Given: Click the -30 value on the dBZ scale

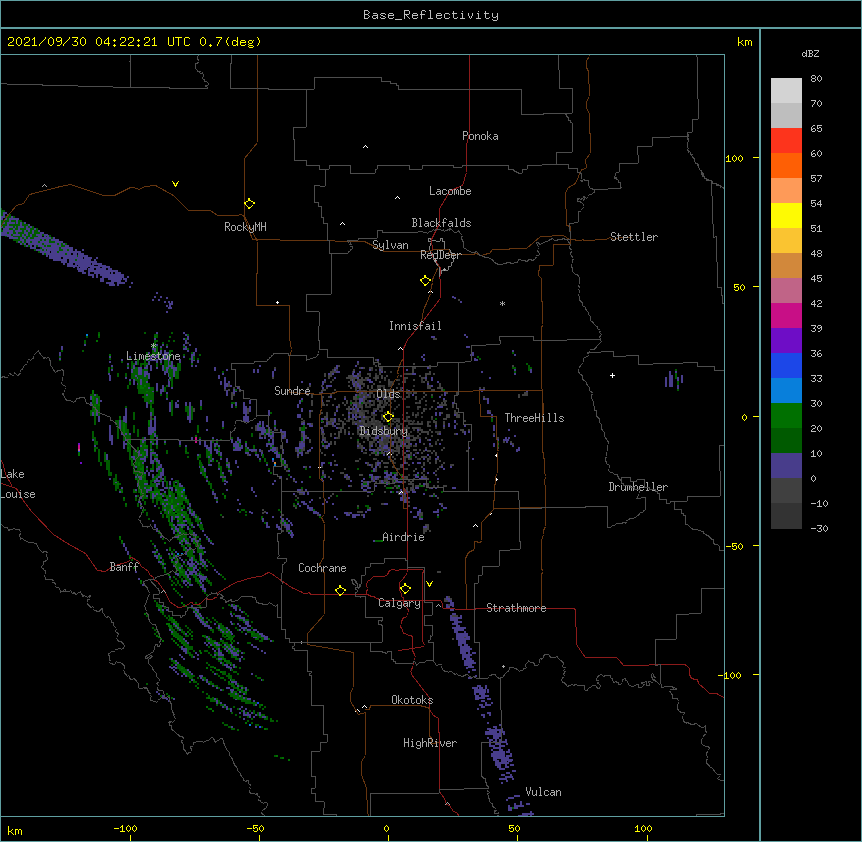Looking at the screenshot, I should click(x=819, y=528).
